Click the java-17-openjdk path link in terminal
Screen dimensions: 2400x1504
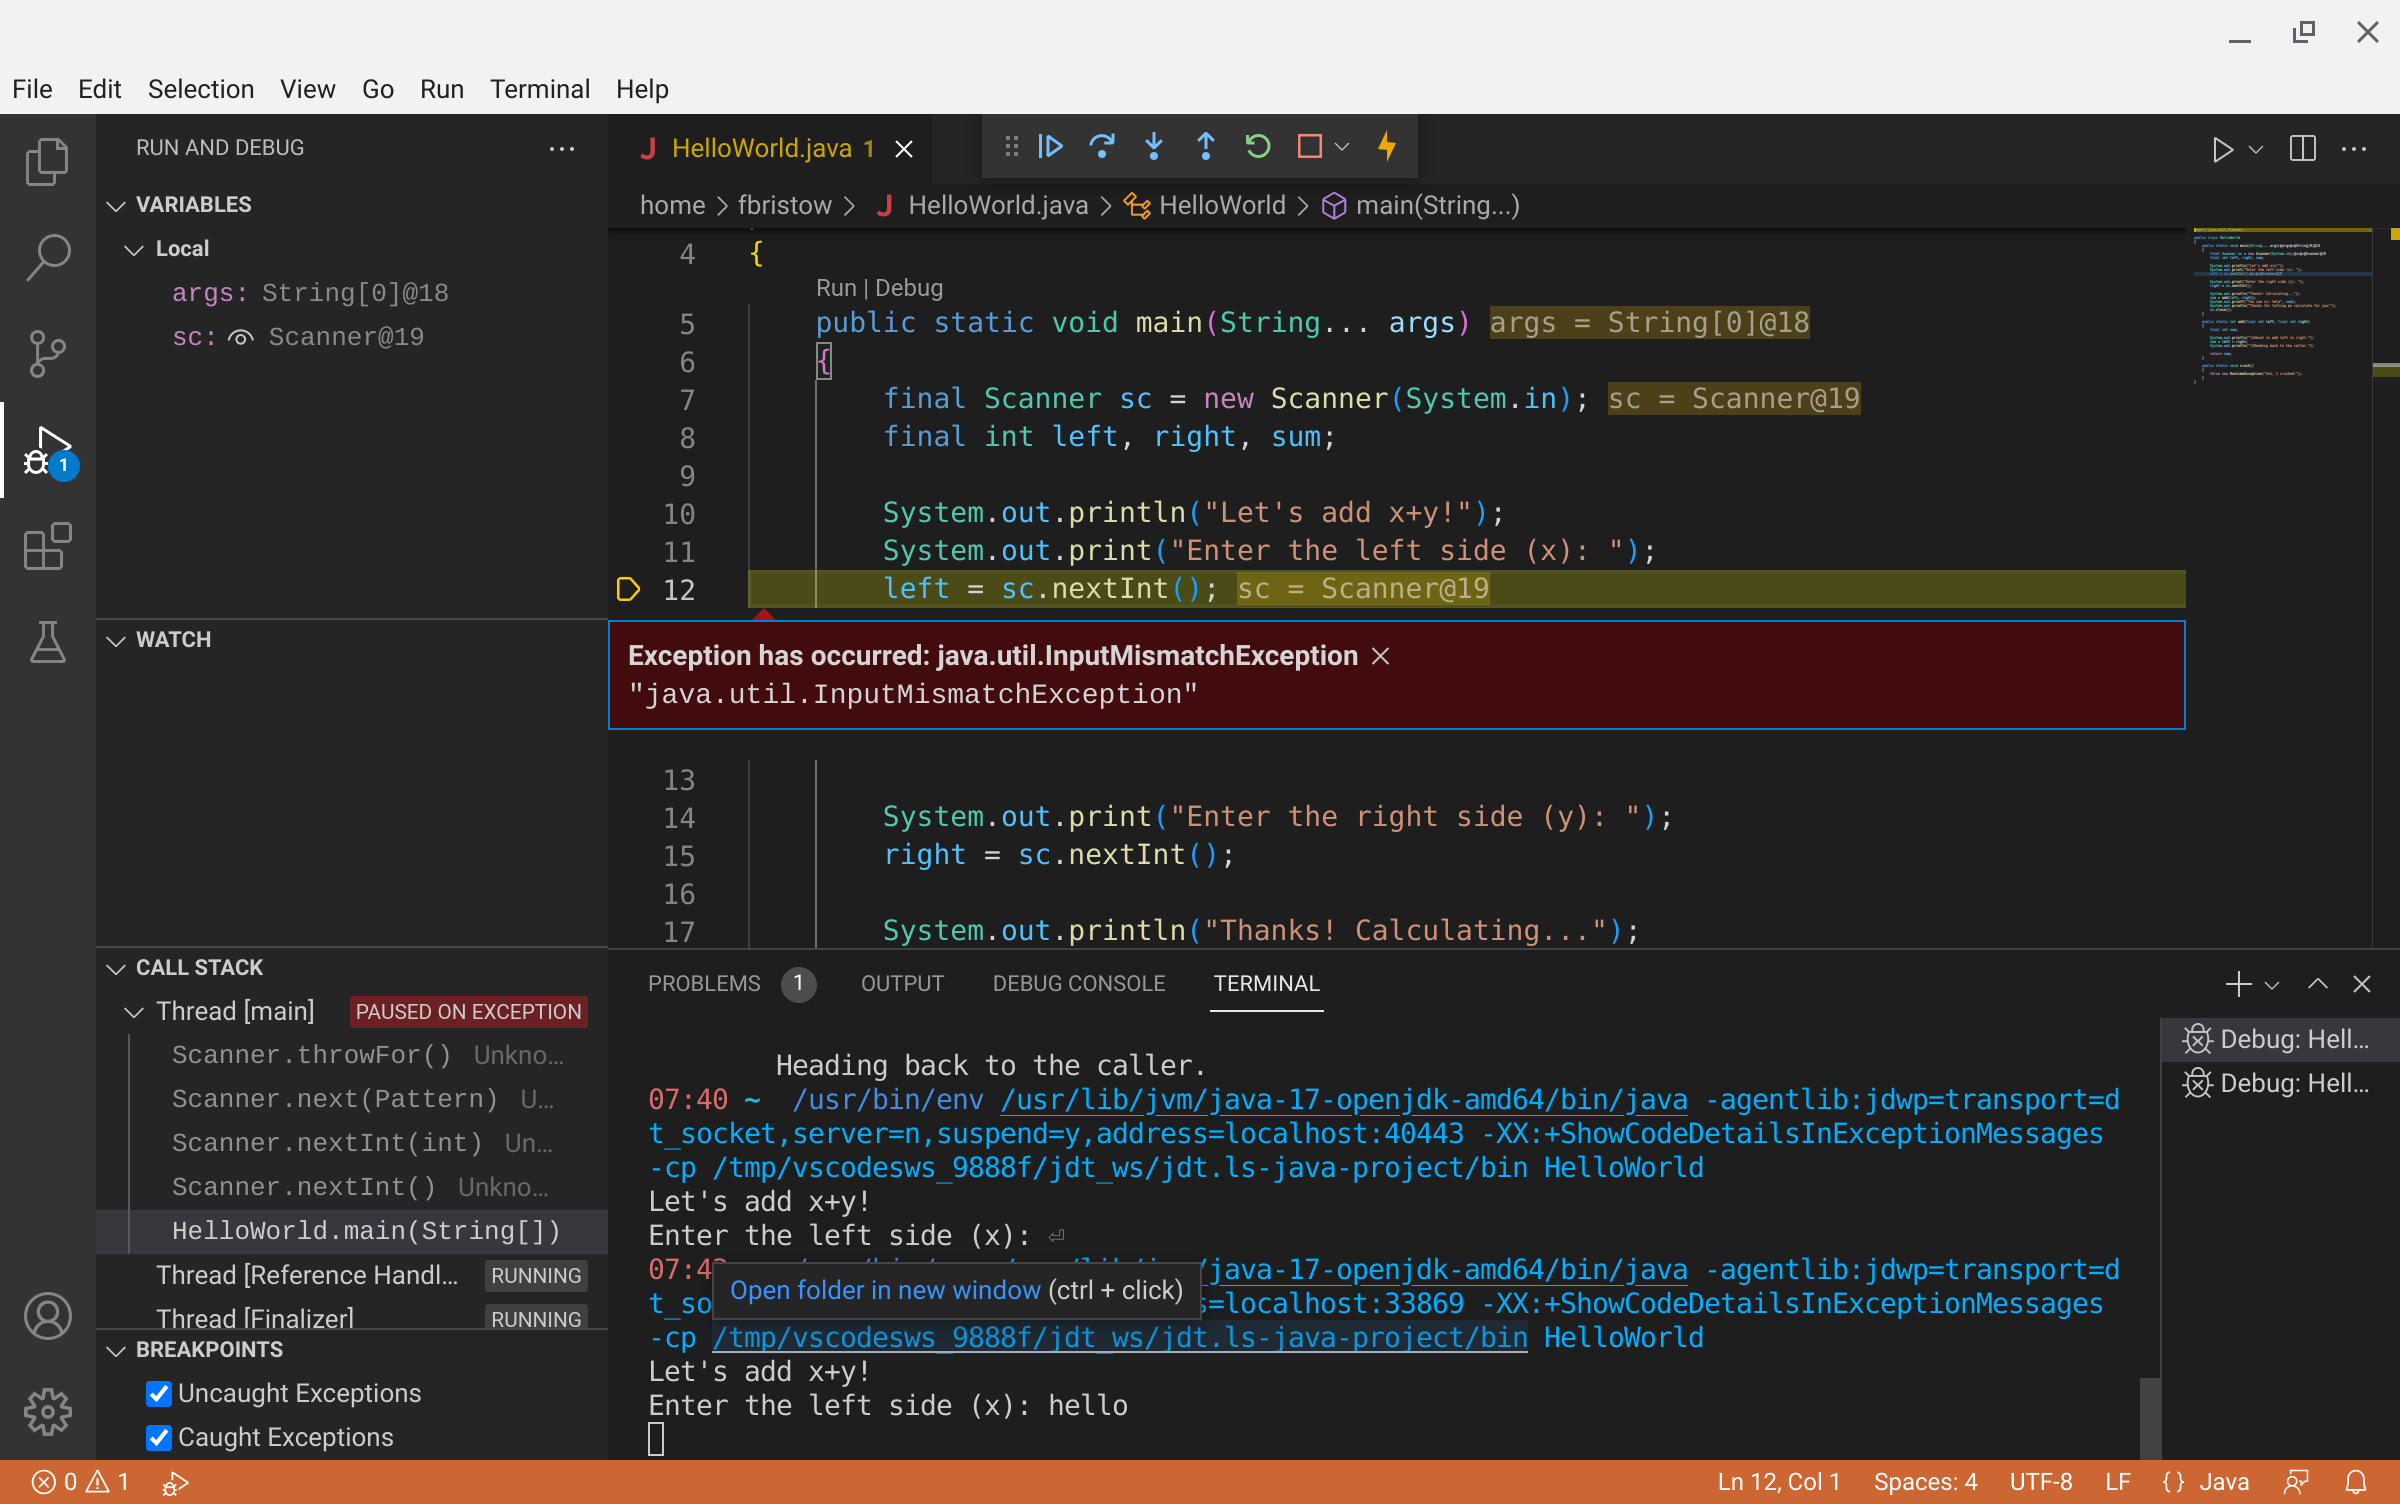point(1343,1100)
